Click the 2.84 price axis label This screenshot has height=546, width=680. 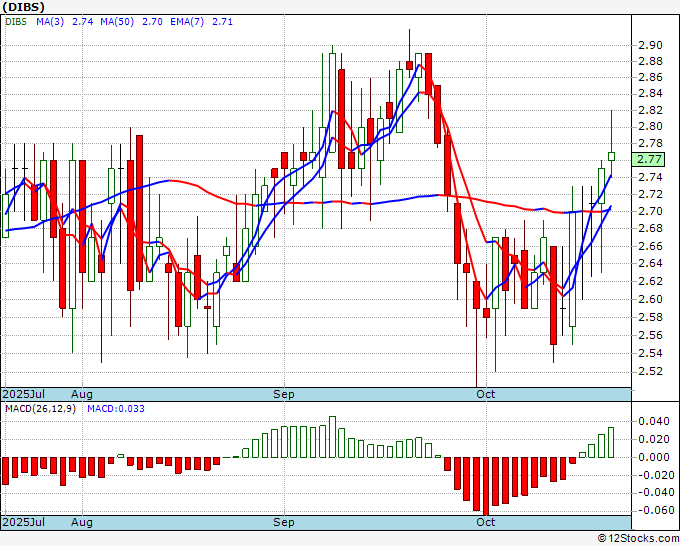click(x=651, y=94)
